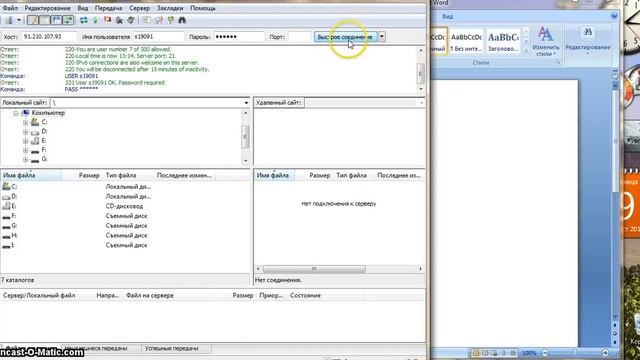Click Word zoom out minus button
This screenshot has height=360, width=640.
click(x=545, y=353)
